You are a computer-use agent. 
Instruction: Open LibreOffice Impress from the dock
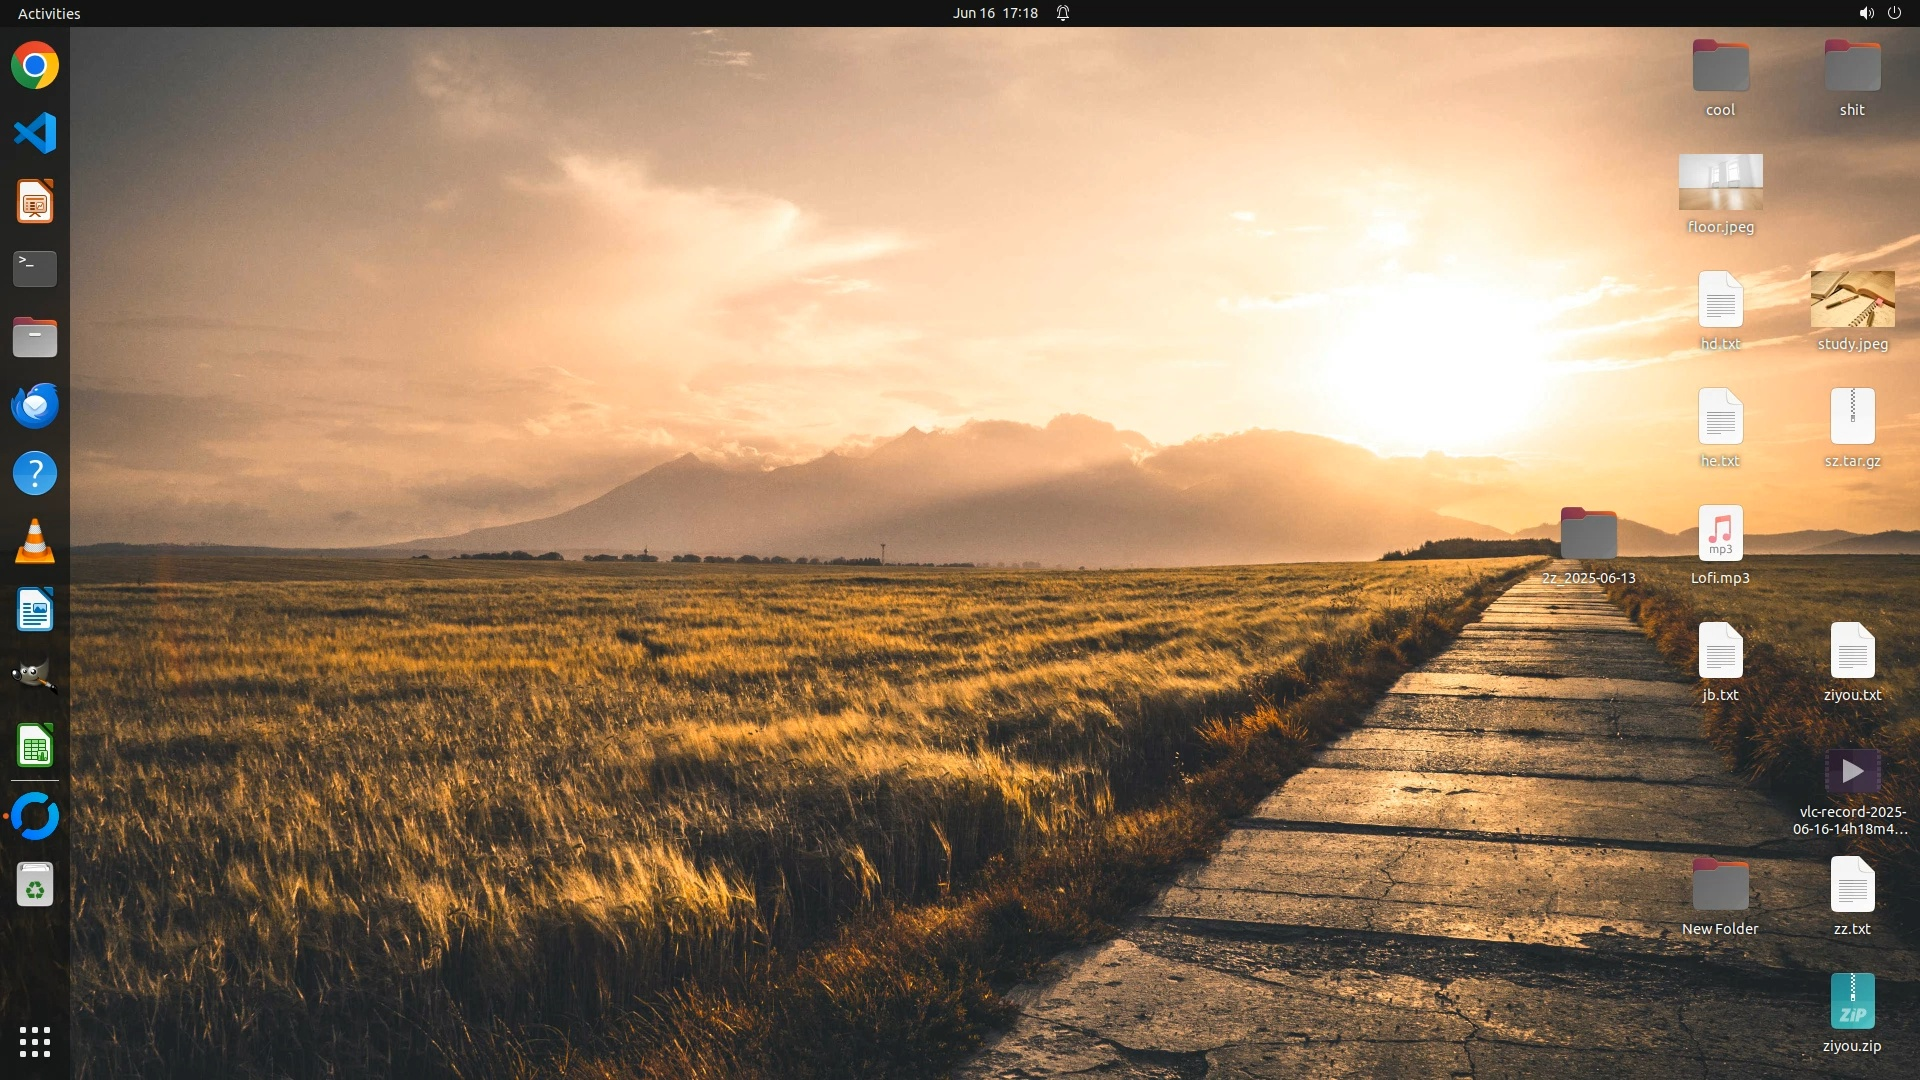[x=35, y=202]
